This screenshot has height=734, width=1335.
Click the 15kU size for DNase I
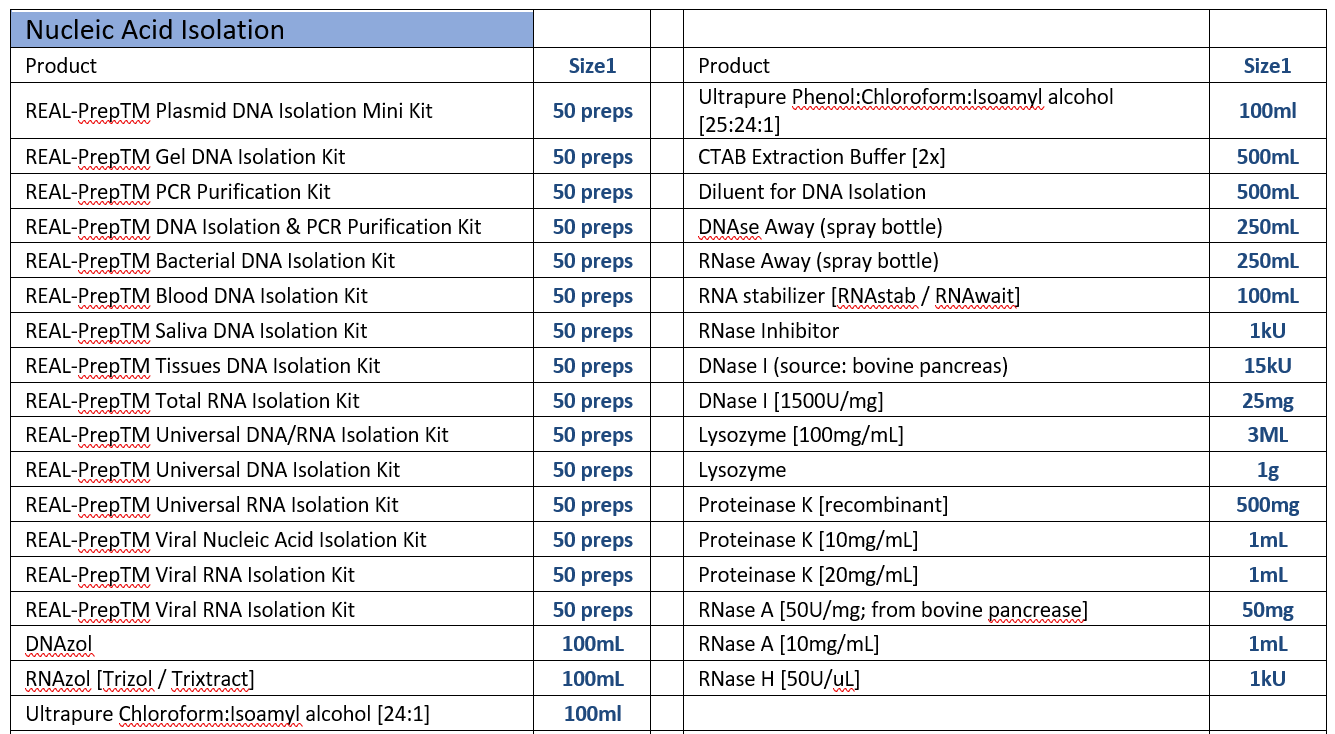(1267, 366)
